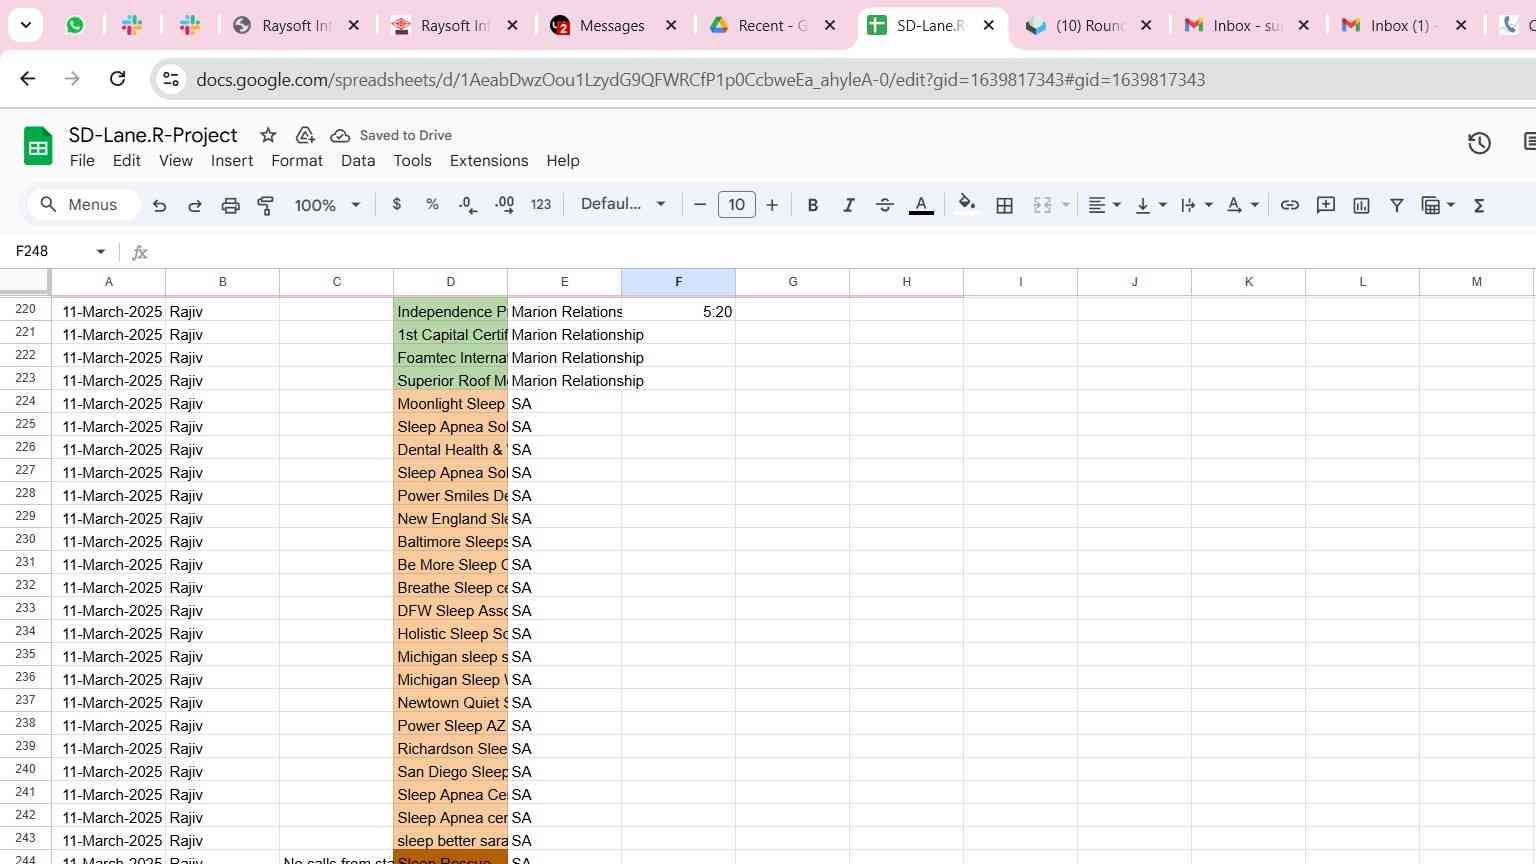
Task: Reload the browser page
Action: coord(117,78)
